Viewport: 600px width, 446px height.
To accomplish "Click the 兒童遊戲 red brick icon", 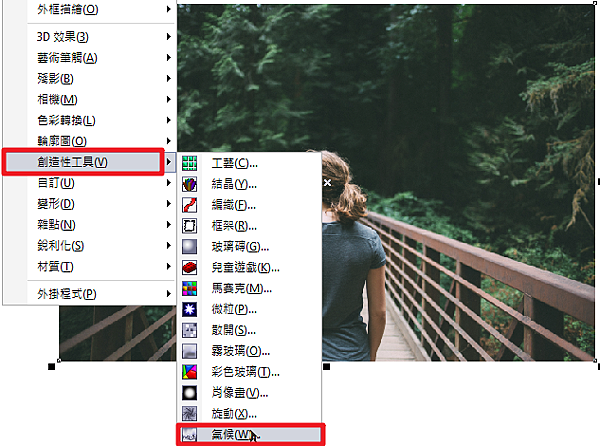I will pos(189,268).
